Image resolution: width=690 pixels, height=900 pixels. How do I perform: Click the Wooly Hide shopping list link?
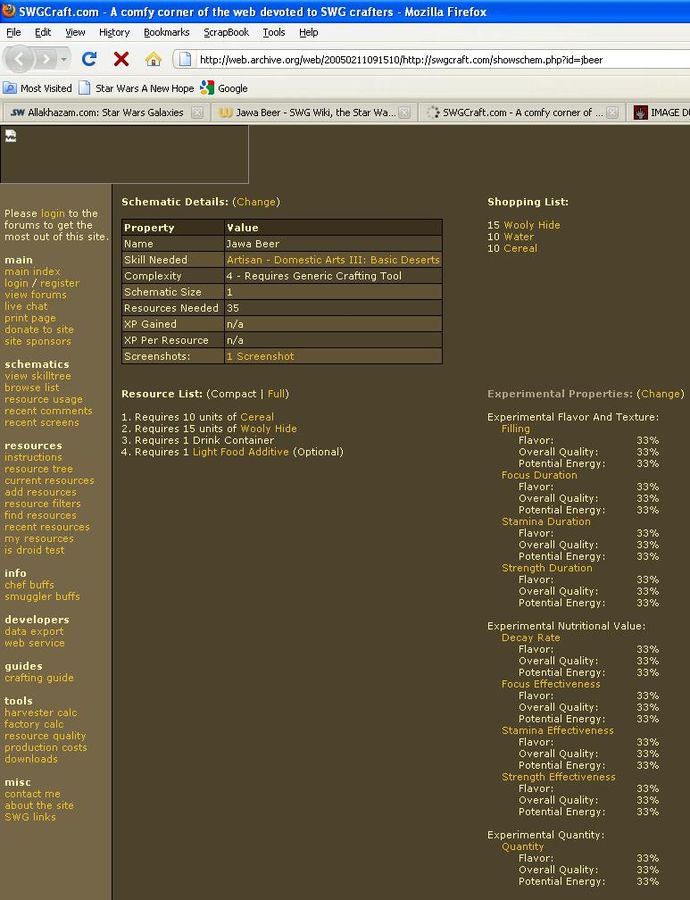coord(531,225)
